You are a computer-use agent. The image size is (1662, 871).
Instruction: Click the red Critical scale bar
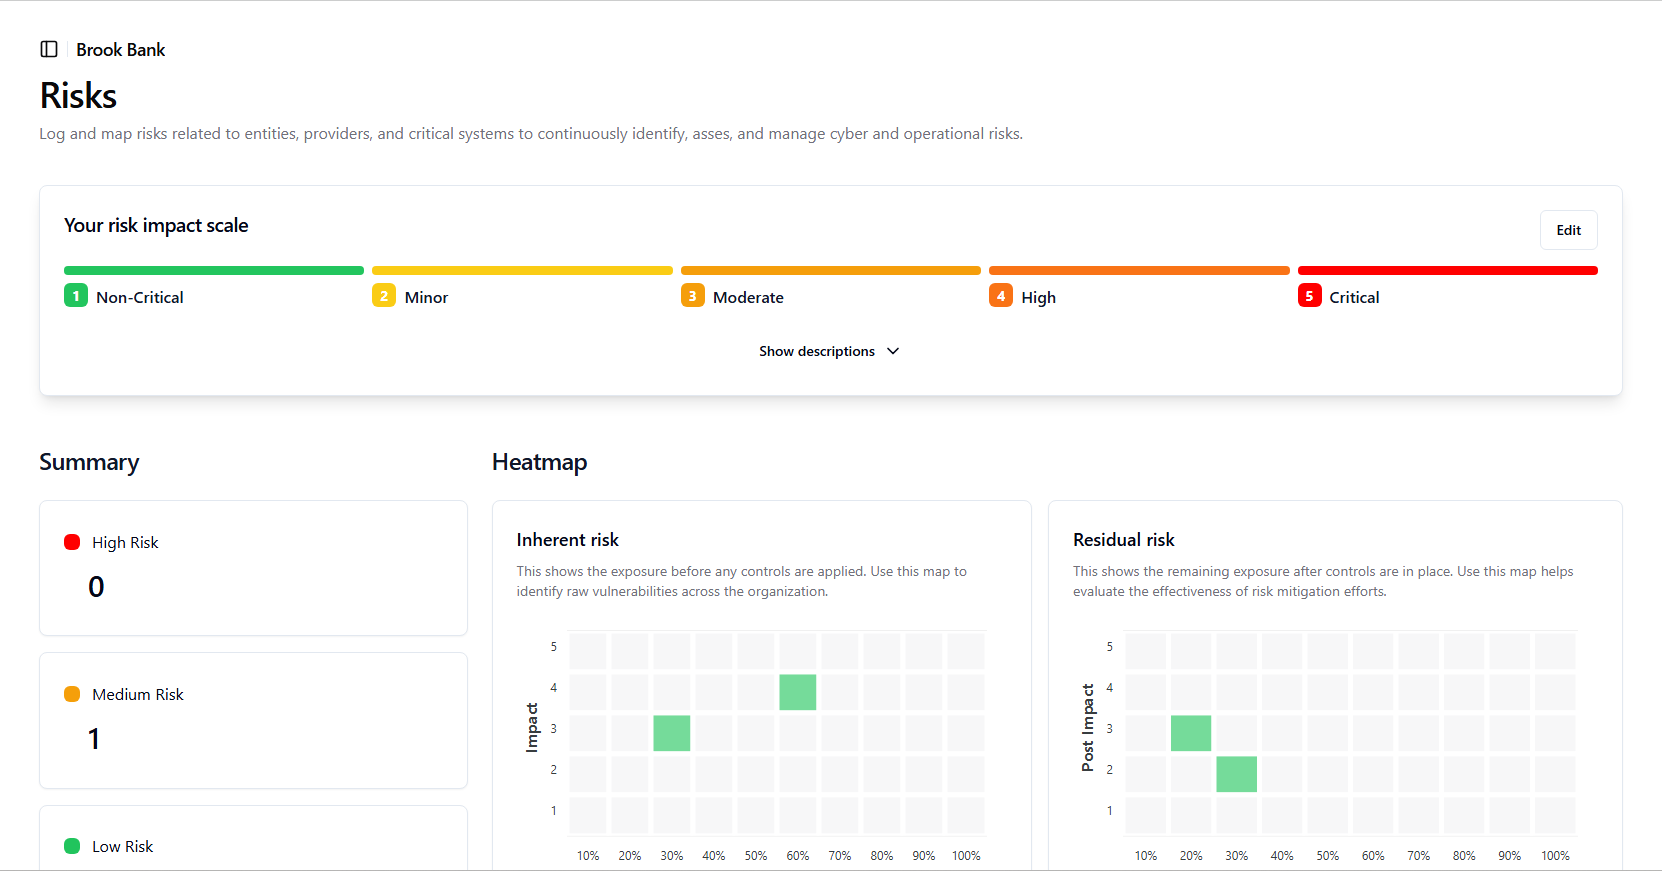click(1447, 270)
